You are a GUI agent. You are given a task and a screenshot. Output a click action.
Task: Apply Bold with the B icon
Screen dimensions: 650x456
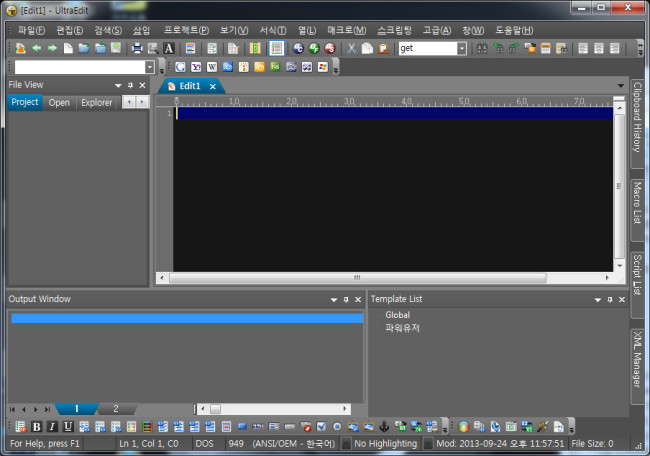pyautogui.click(x=37, y=427)
